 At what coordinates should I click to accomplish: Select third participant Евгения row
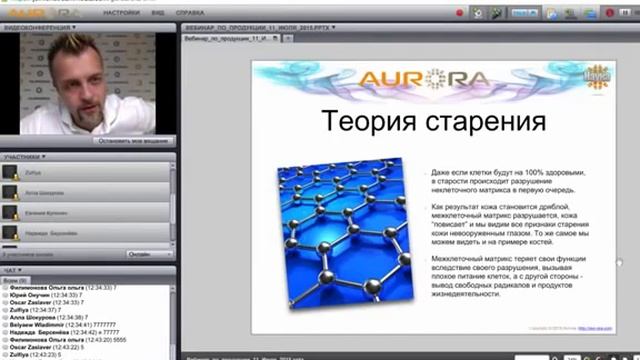[85, 213]
